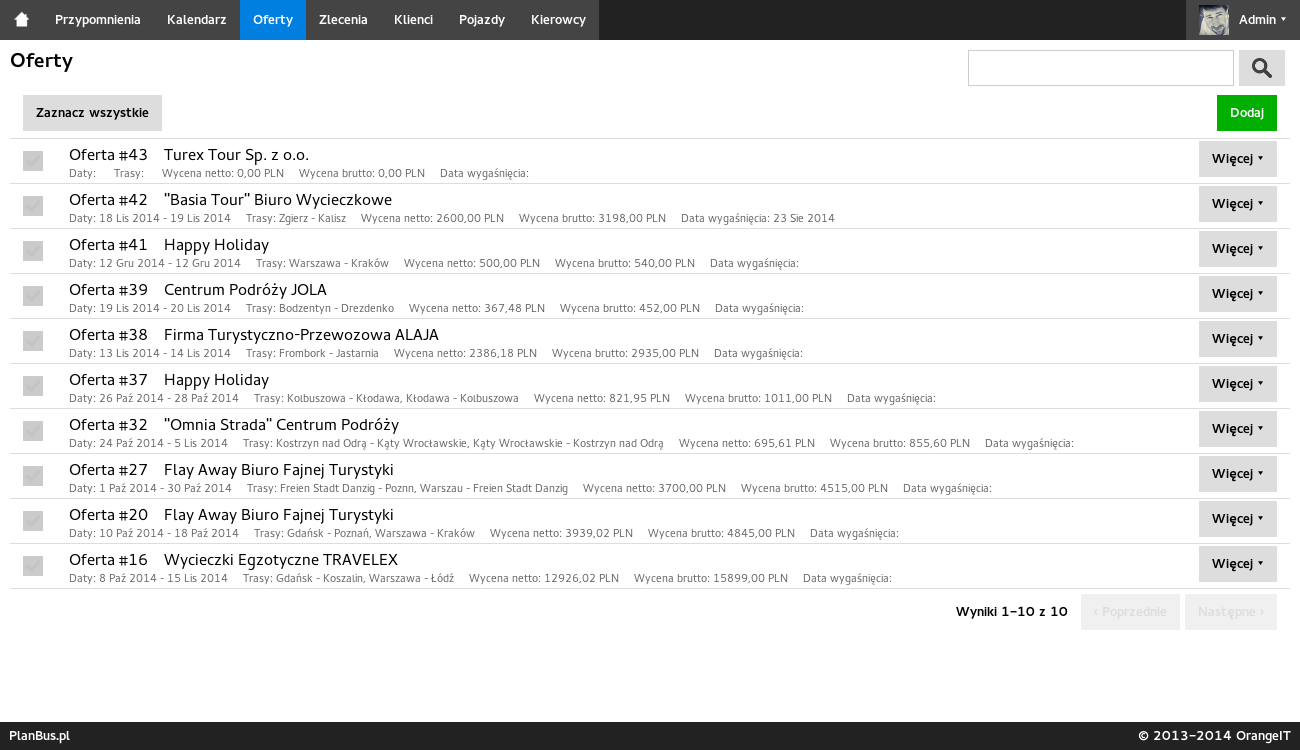
Task: Click the Następne pagination button
Action: coord(1231,612)
